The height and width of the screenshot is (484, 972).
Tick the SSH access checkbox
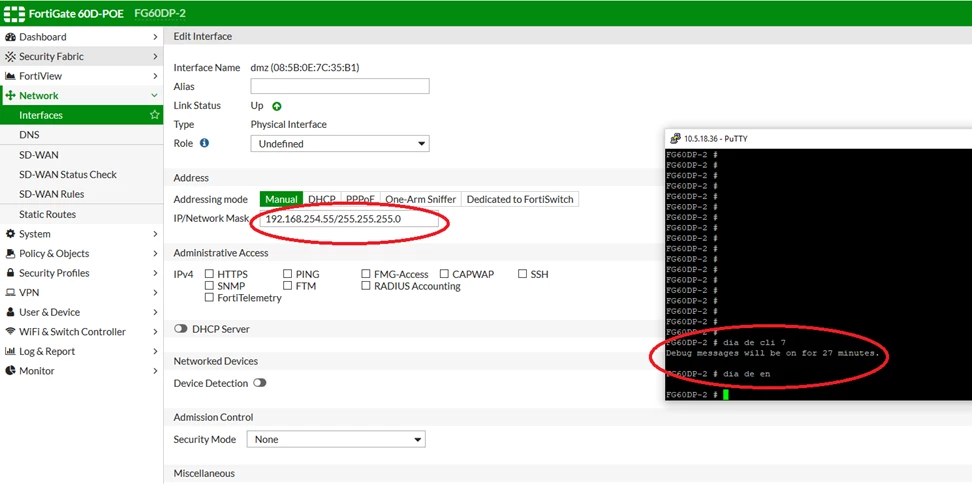[x=522, y=274]
